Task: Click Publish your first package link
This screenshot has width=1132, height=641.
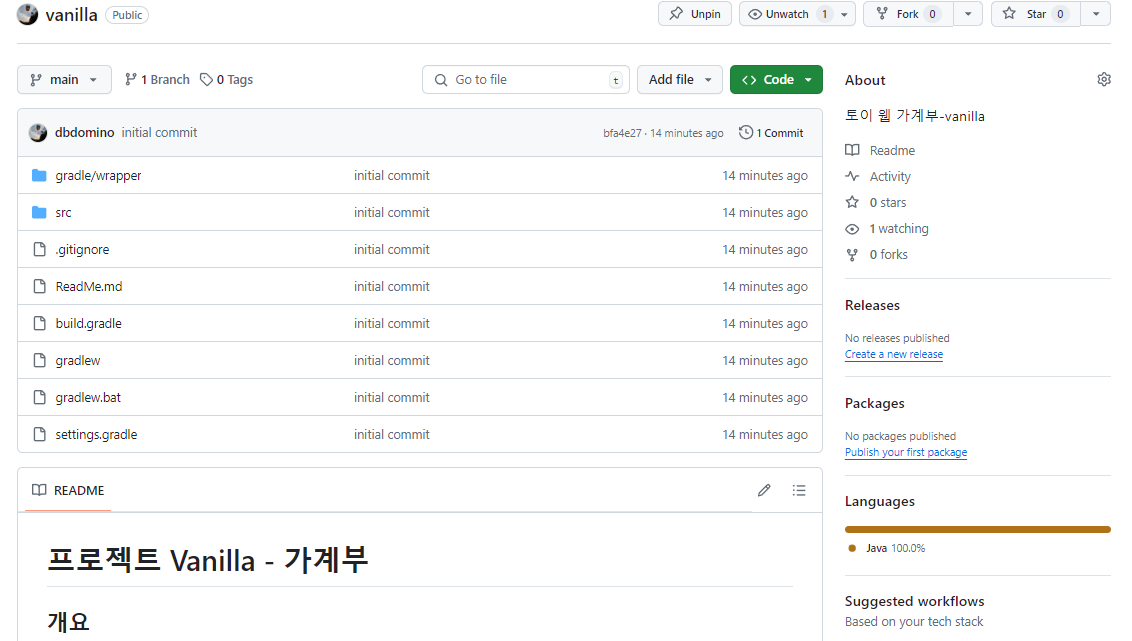Action: coord(906,453)
